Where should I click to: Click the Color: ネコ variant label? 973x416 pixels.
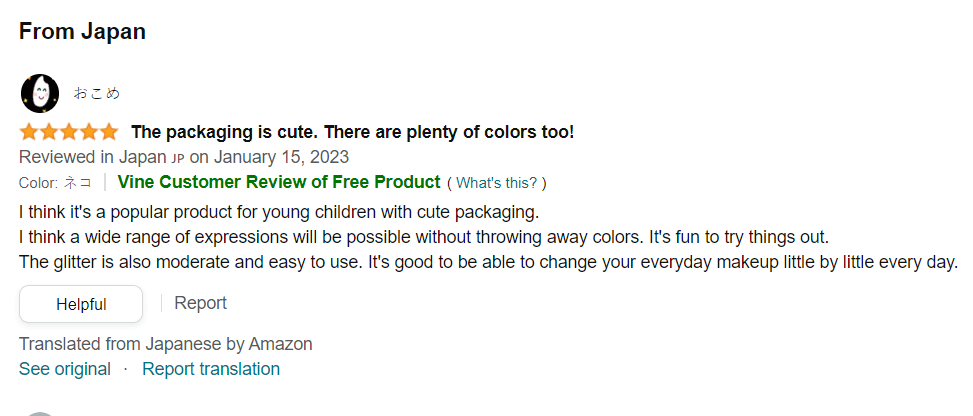[55, 183]
